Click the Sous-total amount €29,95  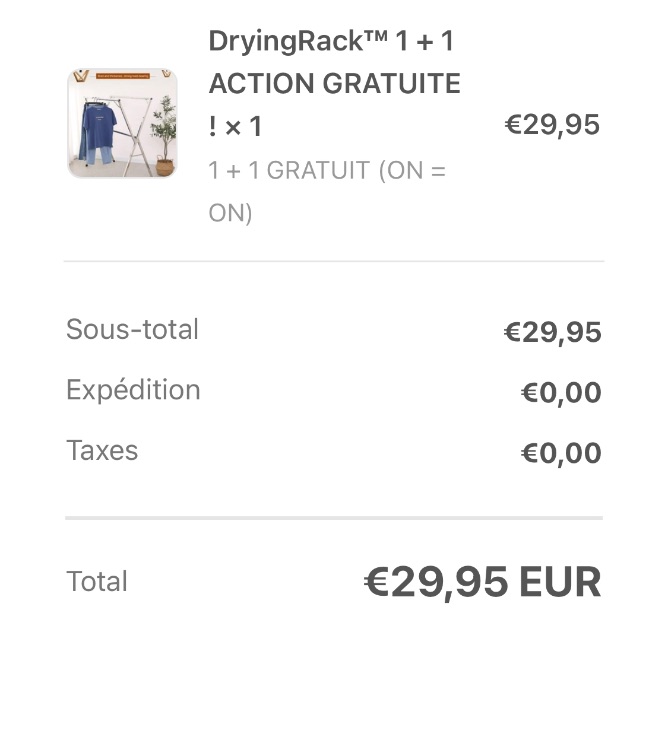click(x=552, y=332)
